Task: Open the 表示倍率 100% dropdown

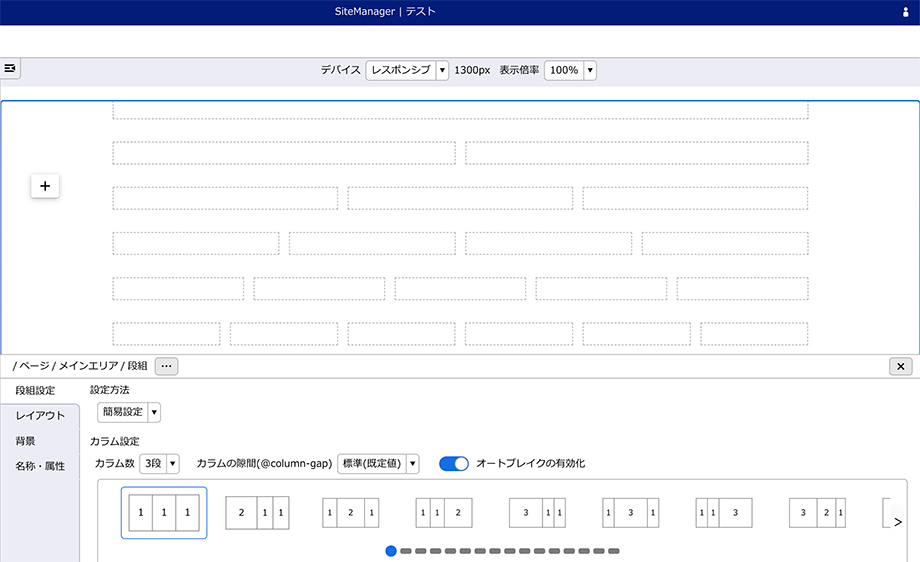Action: (x=570, y=70)
